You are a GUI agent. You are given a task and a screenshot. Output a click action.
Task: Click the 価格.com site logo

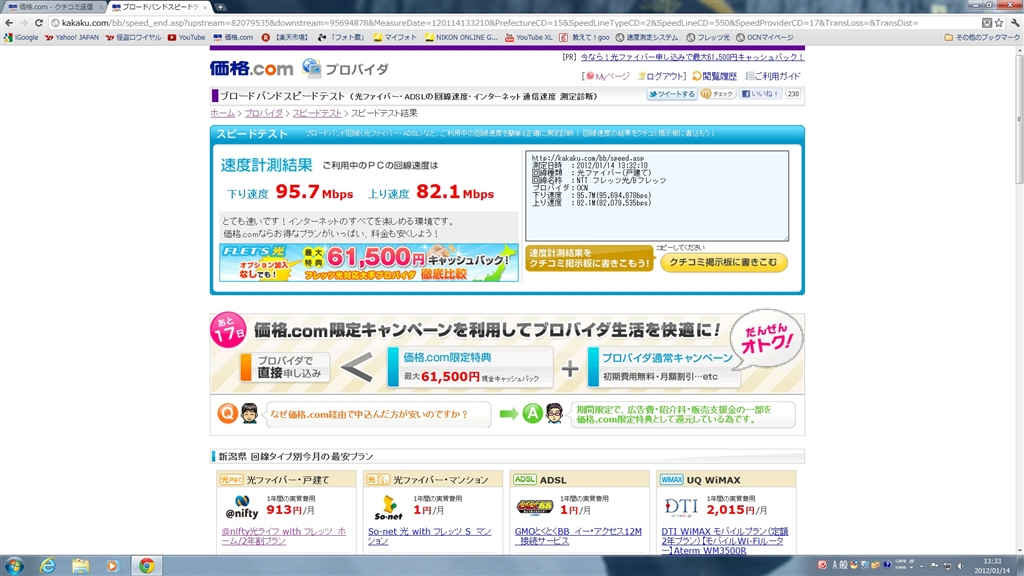point(251,68)
